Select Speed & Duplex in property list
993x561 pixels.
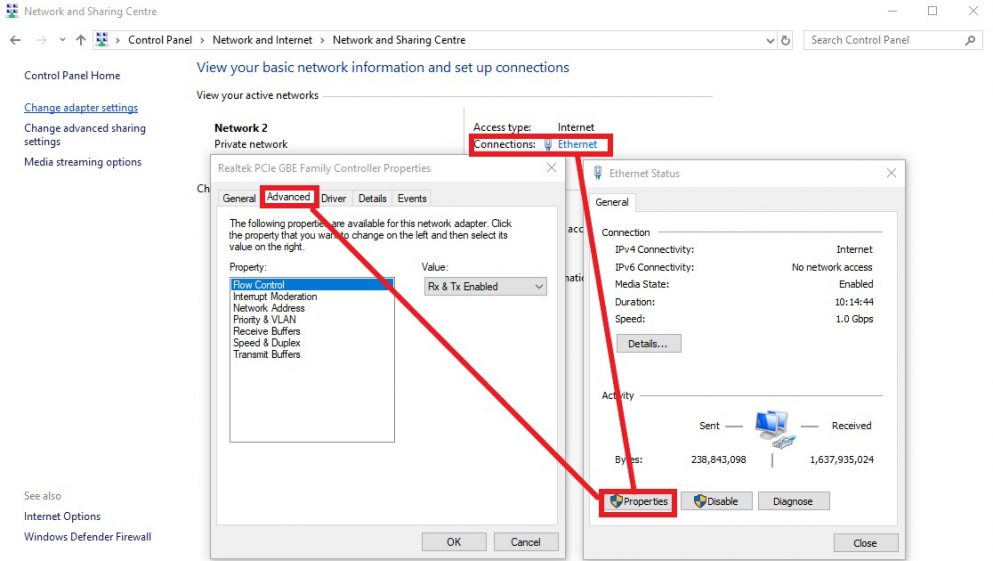point(266,343)
